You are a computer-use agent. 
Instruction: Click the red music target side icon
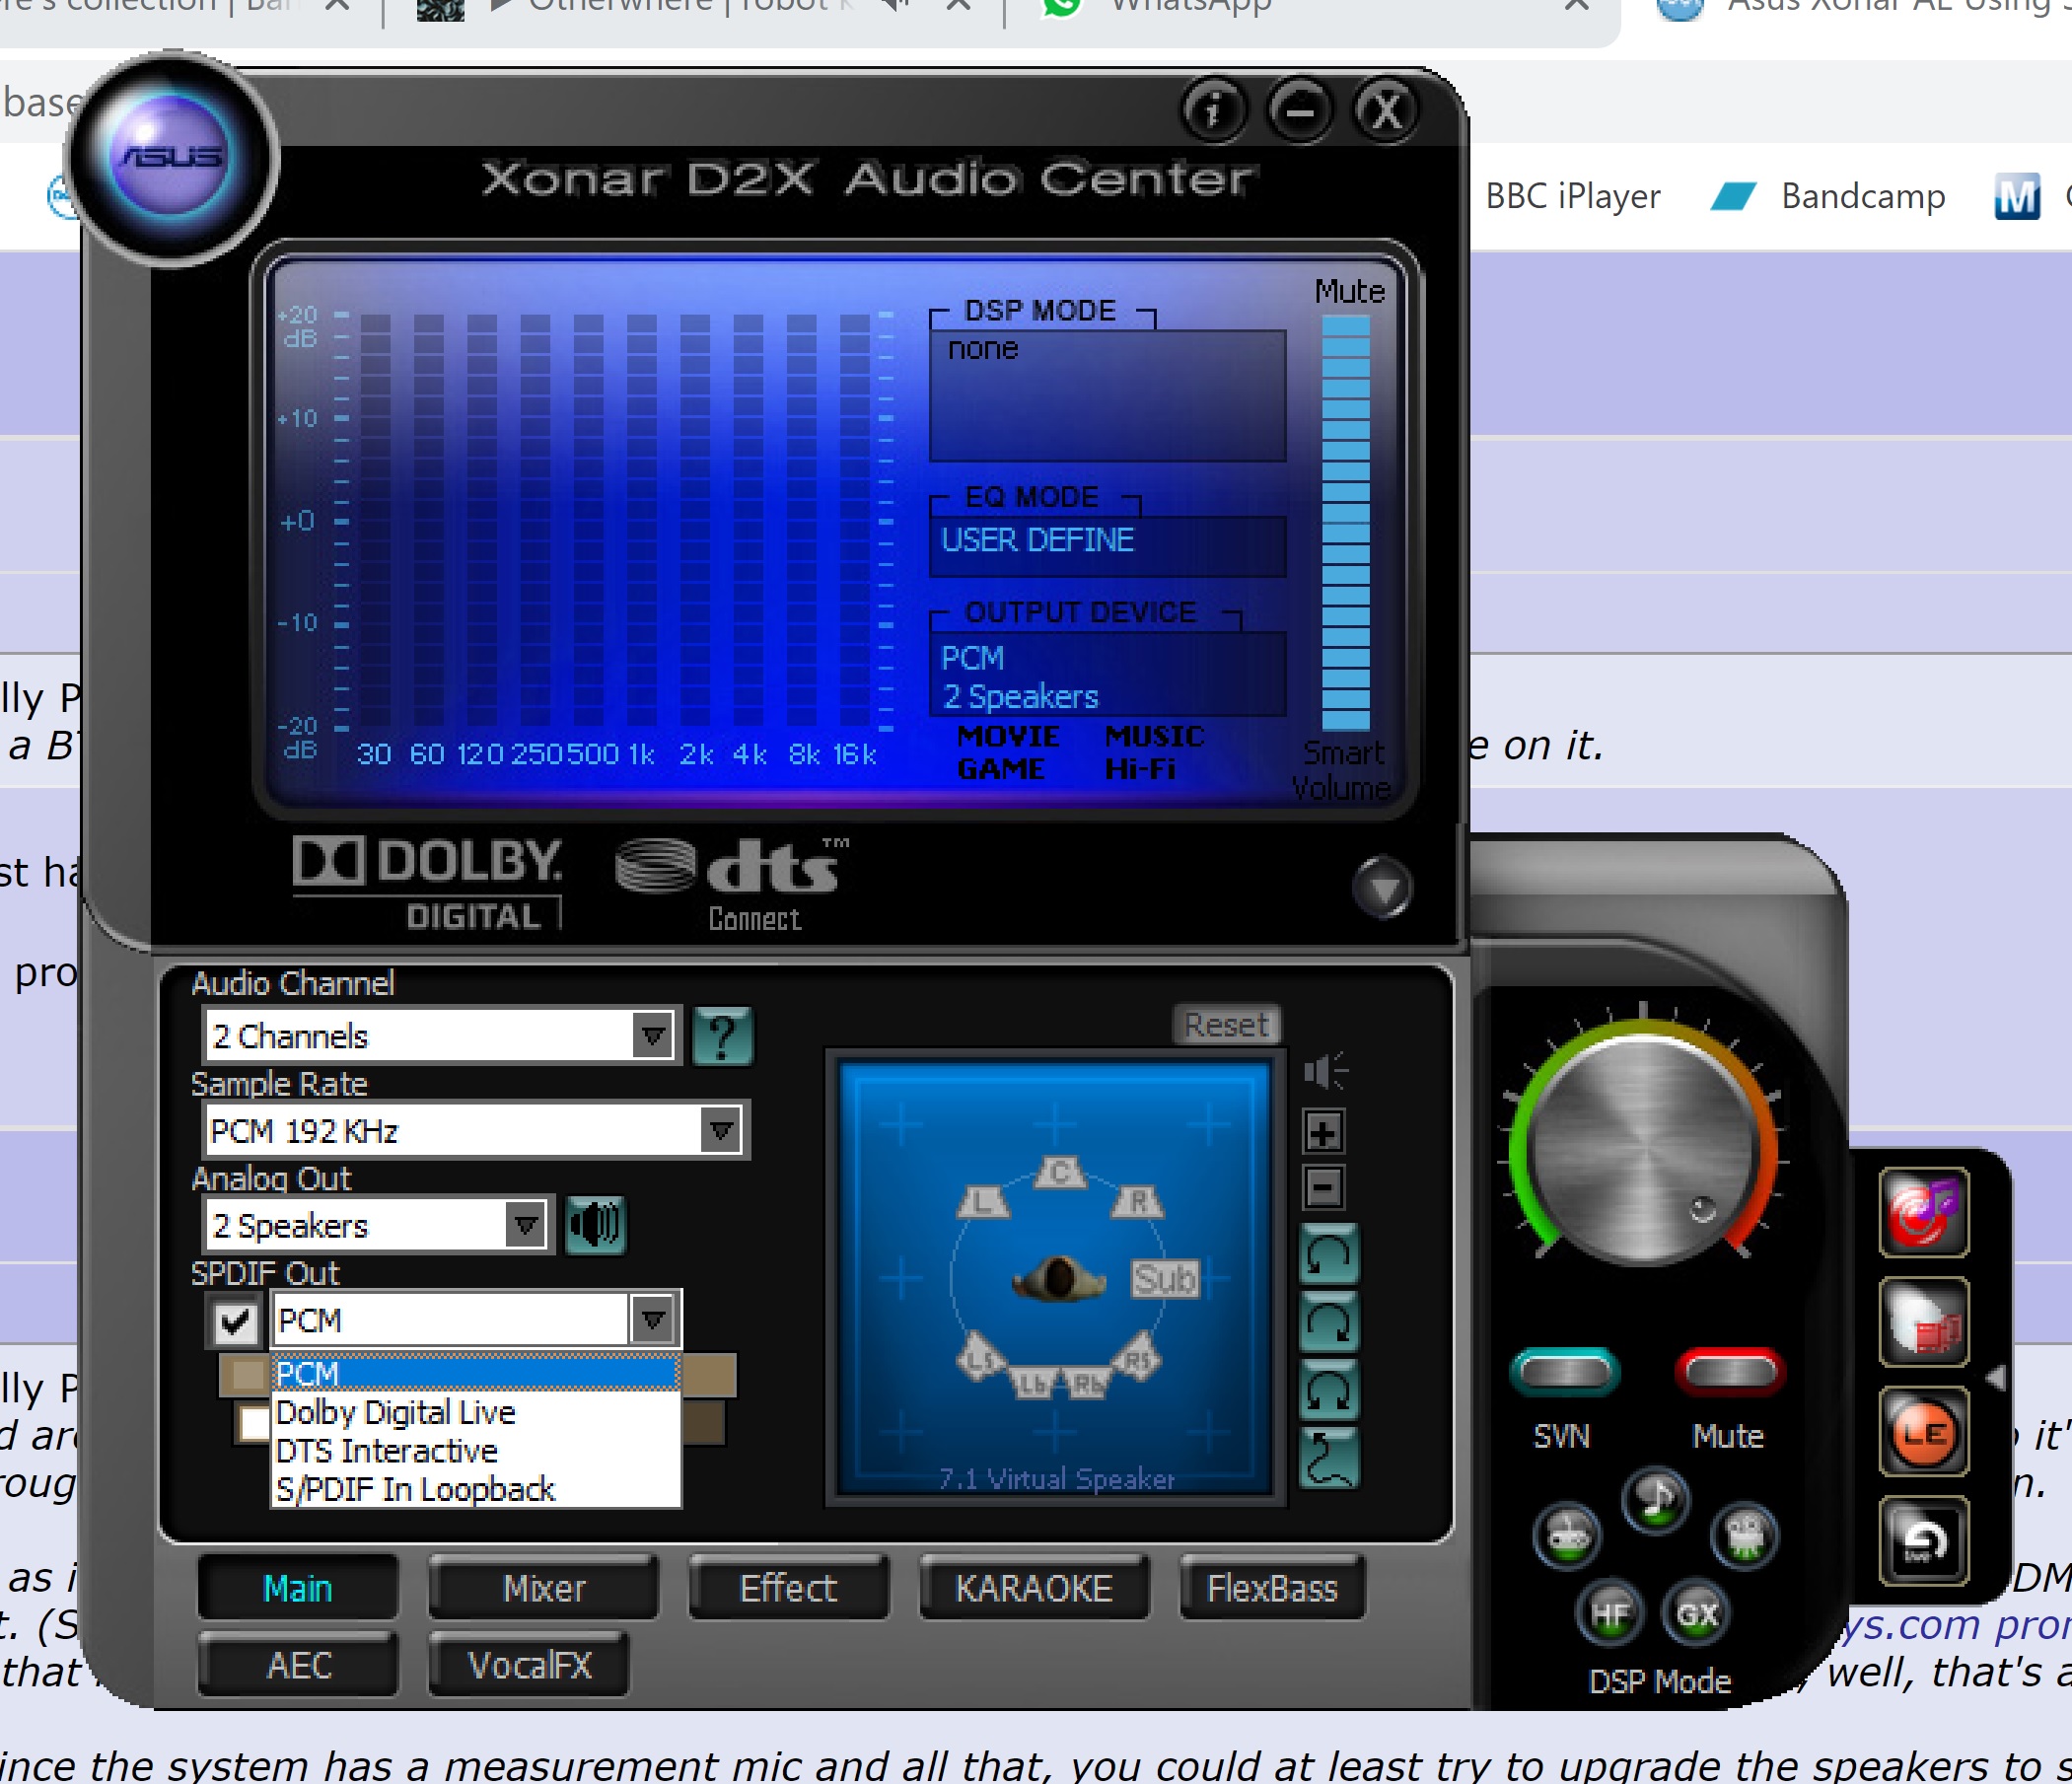[x=1924, y=1213]
